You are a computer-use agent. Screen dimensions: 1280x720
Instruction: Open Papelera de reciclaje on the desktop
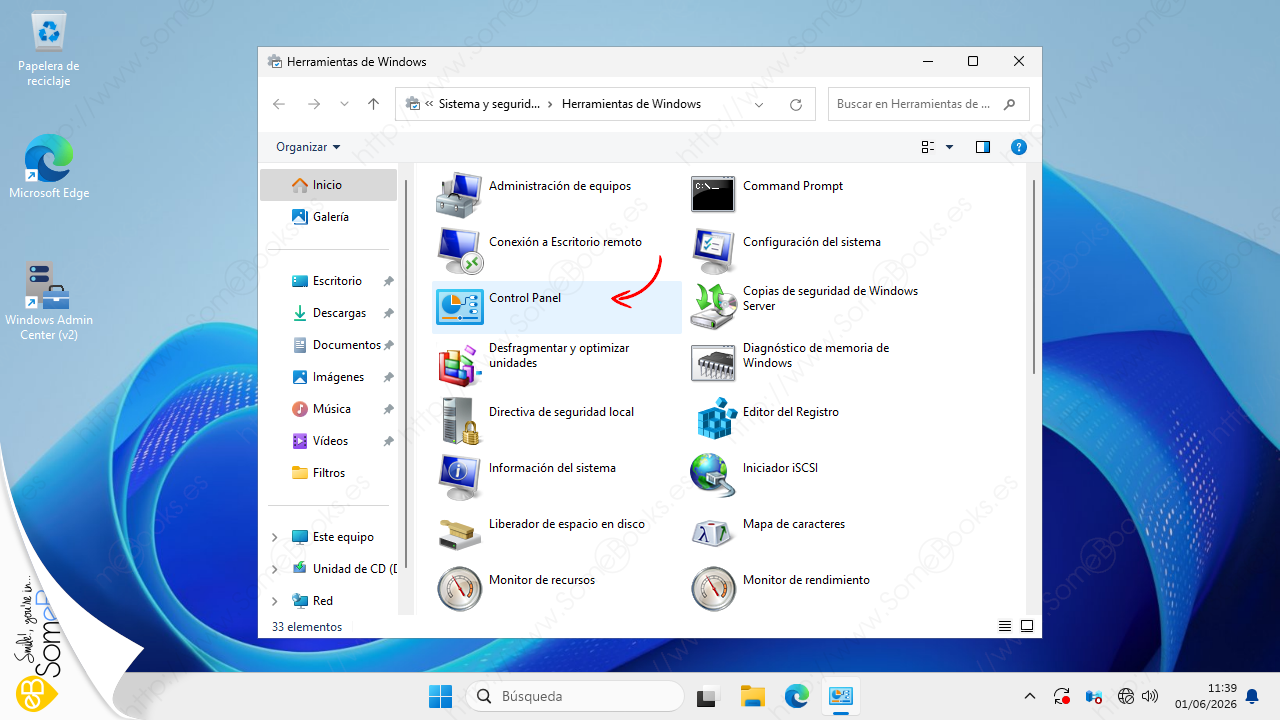(x=49, y=50)
